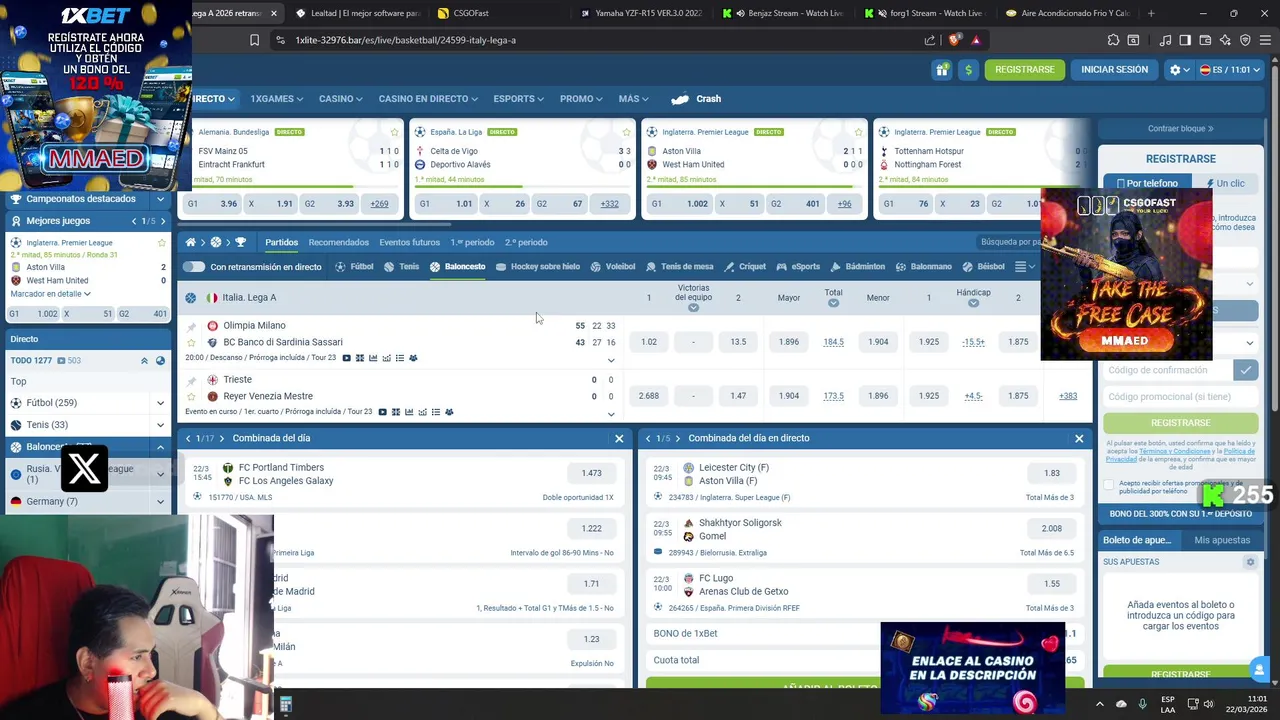
Task: Expand Campeonatos destacados section
Action: pyautogui.click(x=160, y=199)
